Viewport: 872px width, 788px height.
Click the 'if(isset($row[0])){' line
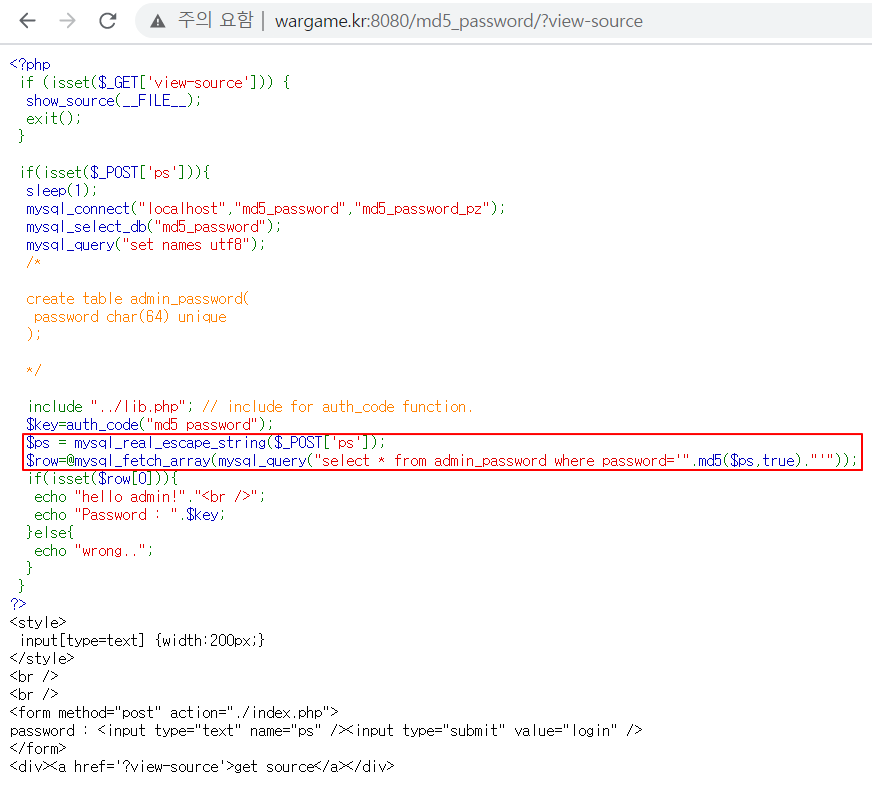(x=103, y=479)
